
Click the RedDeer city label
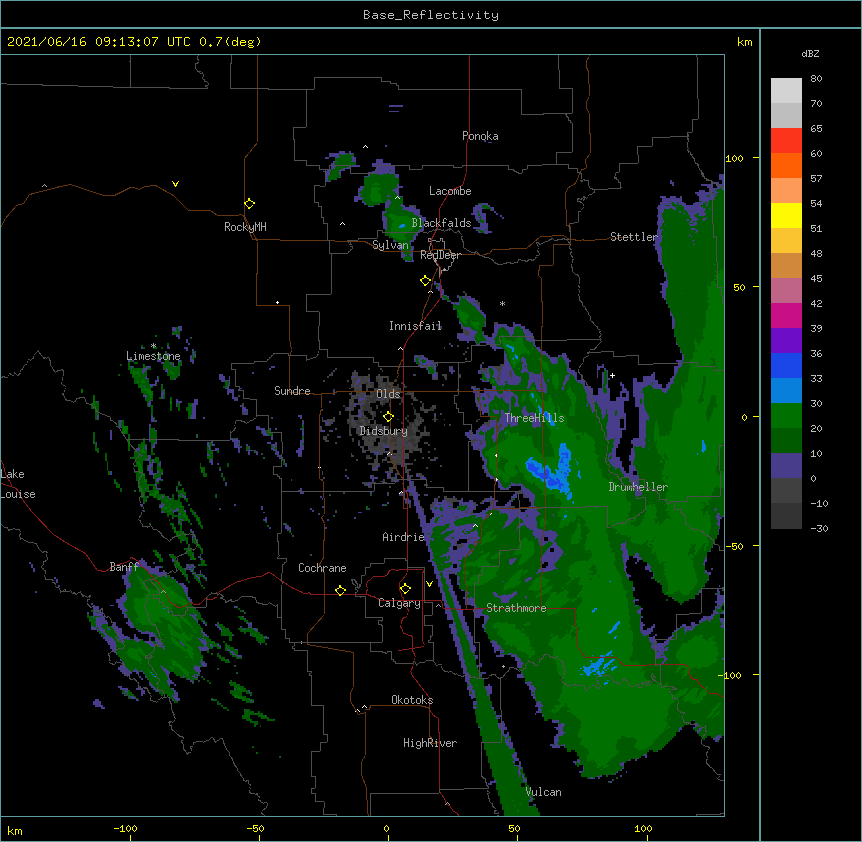(x=440, y=255)
